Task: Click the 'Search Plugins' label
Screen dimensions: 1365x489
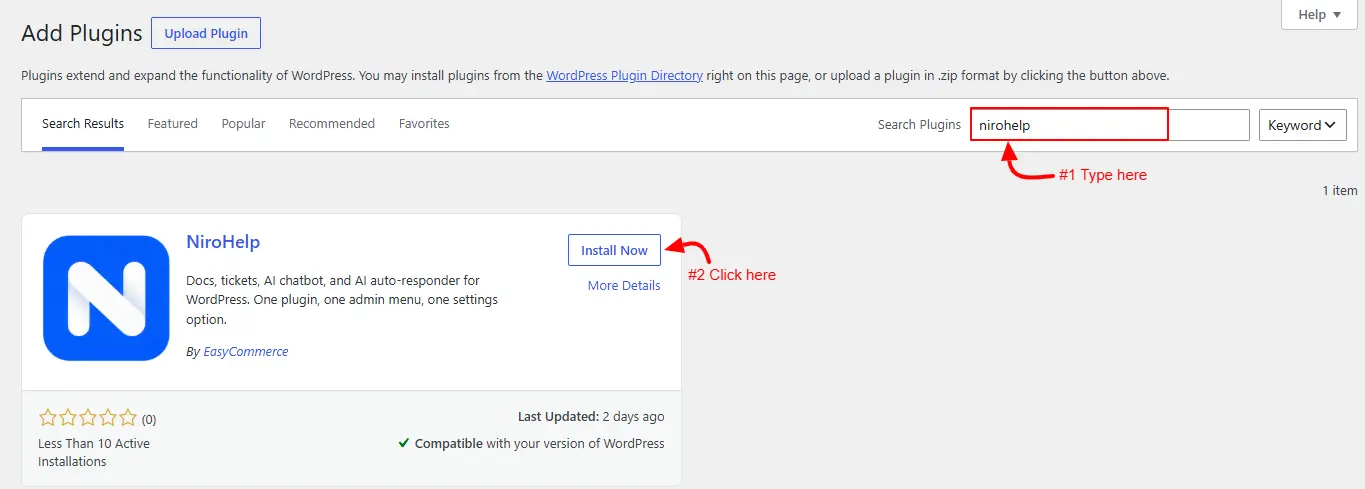Action: click(919, 125)
